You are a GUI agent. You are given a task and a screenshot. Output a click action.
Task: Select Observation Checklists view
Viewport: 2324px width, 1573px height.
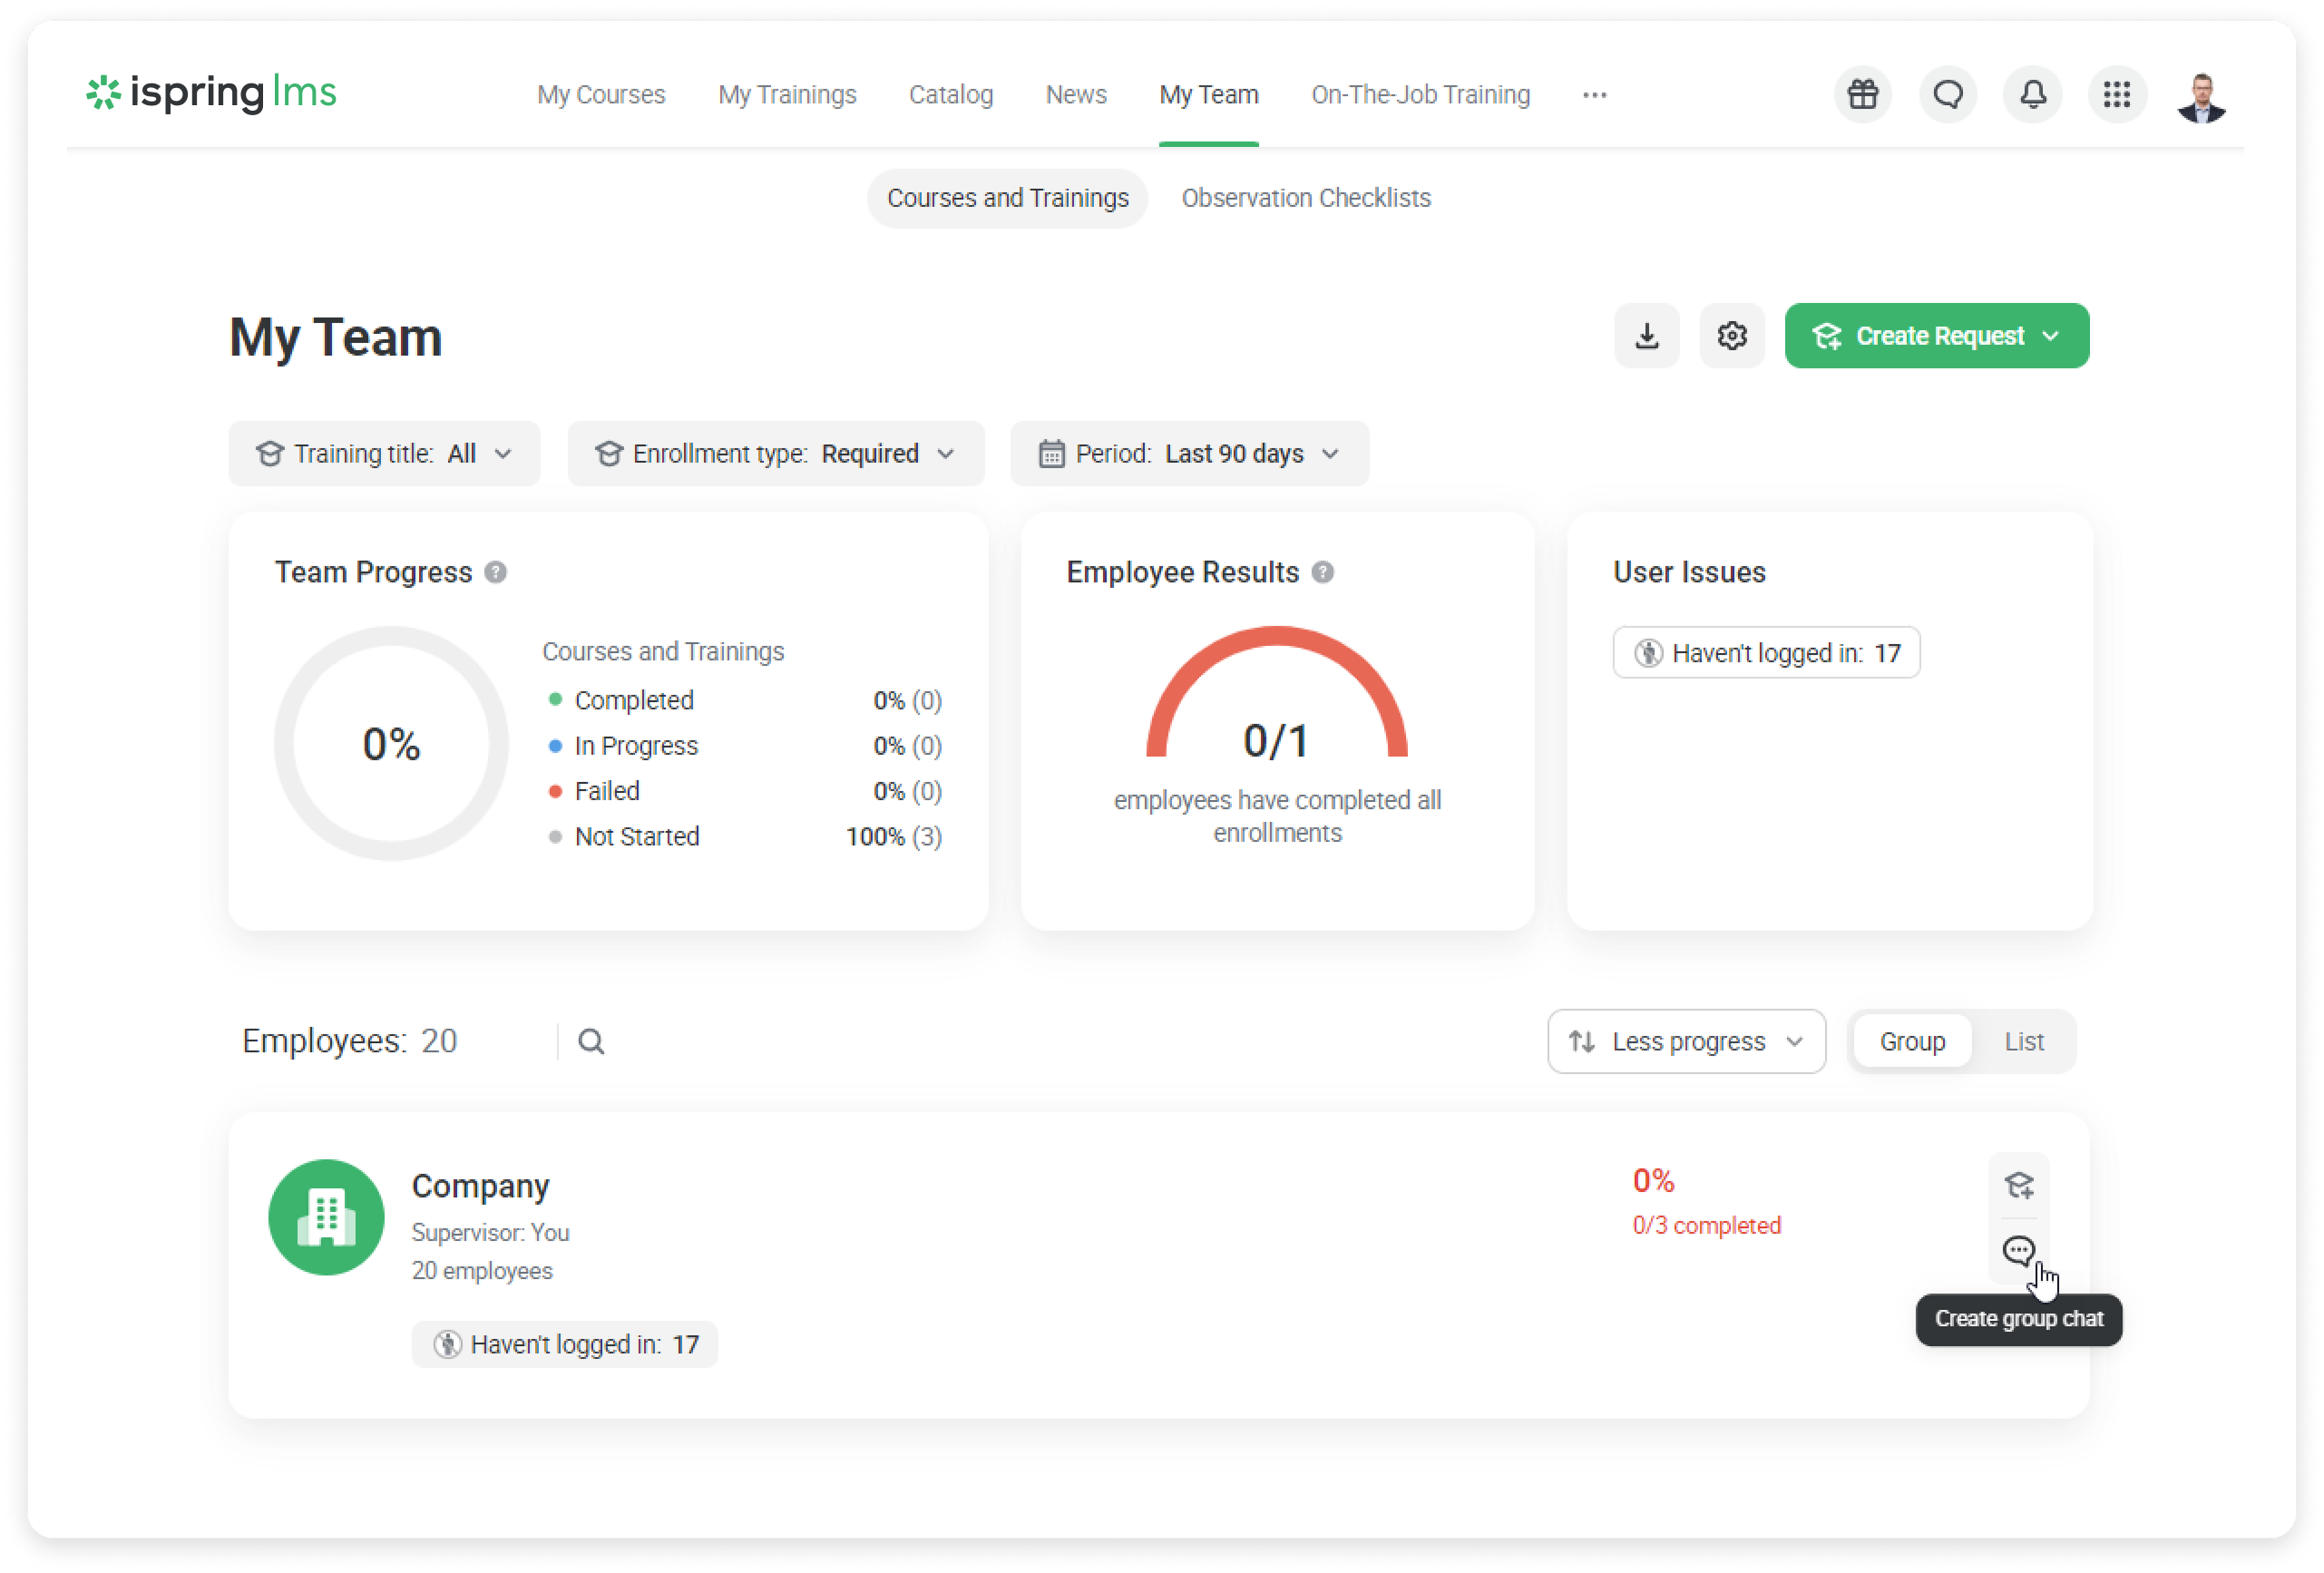click(x=1305, y=198)
